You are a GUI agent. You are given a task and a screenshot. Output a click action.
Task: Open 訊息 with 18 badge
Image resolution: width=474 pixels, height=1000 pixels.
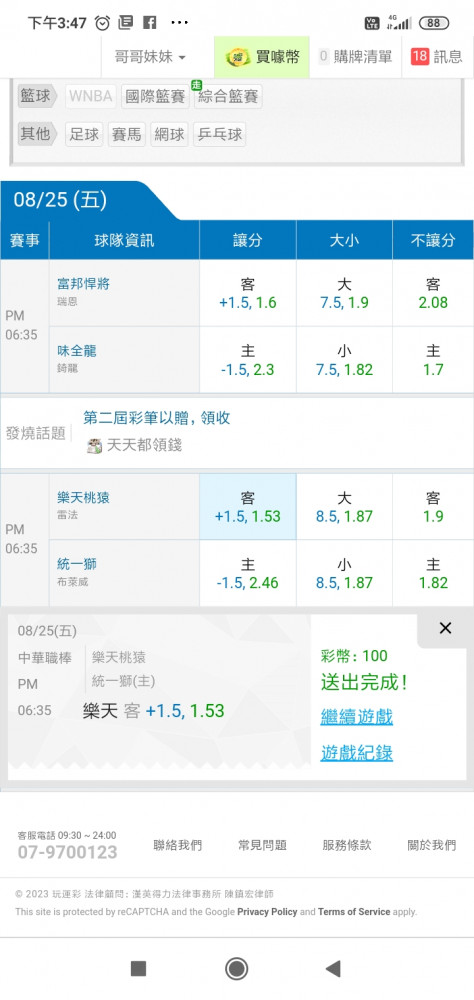coord(437,57)
